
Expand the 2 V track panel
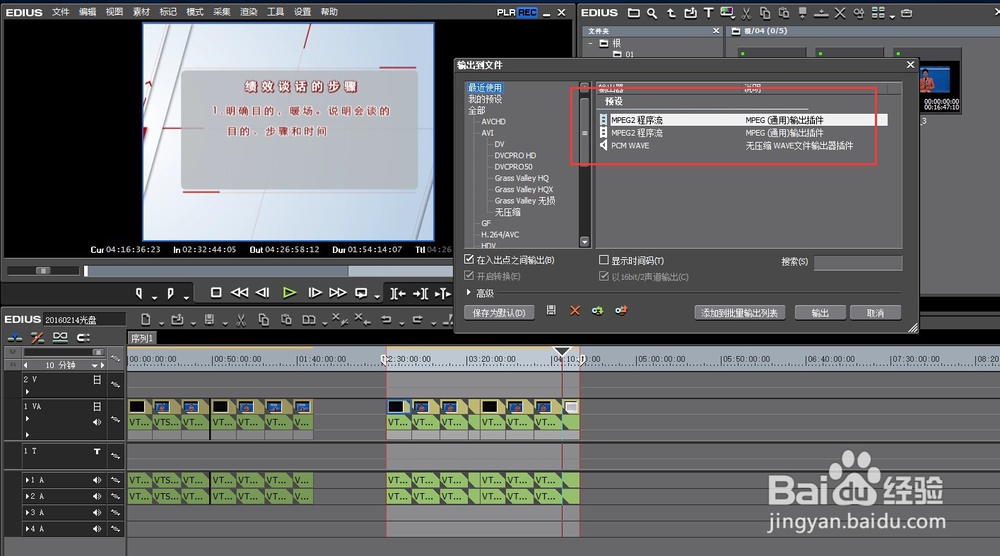27,392
